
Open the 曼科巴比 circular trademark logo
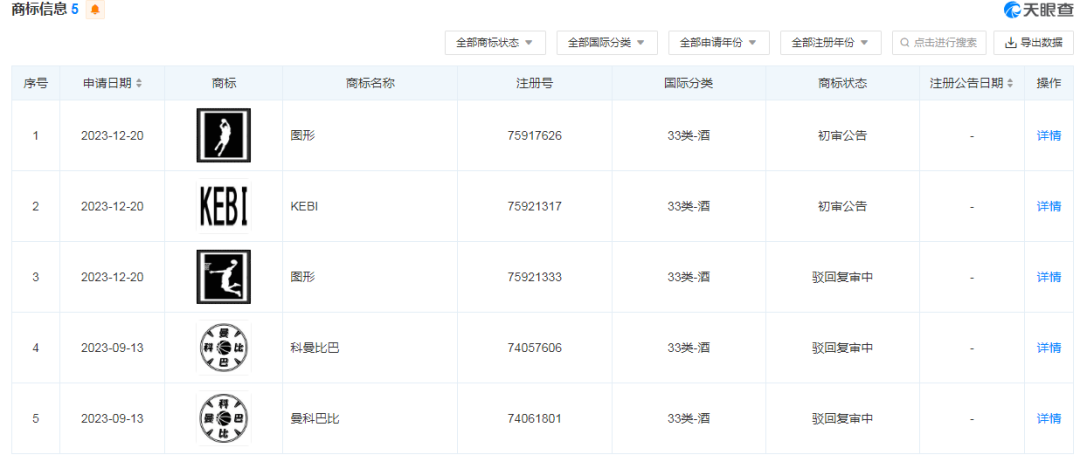coord(223,418)
